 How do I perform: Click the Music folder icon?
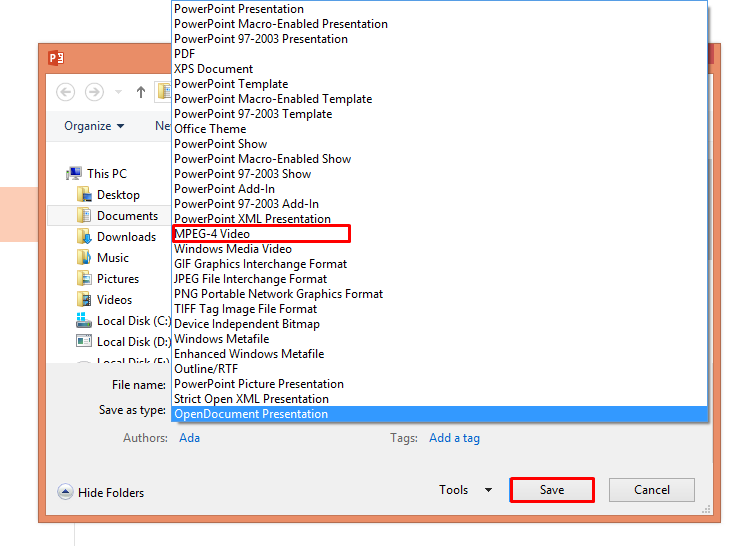tap(84, 258)
